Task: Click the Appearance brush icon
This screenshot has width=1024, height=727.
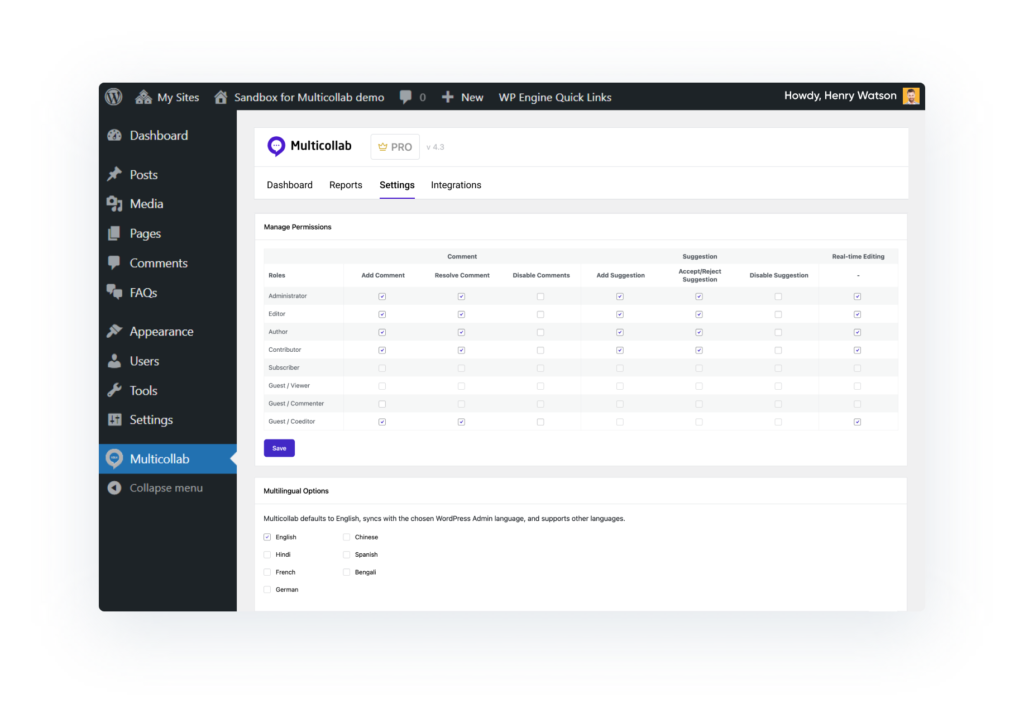Action: point(115,331)
